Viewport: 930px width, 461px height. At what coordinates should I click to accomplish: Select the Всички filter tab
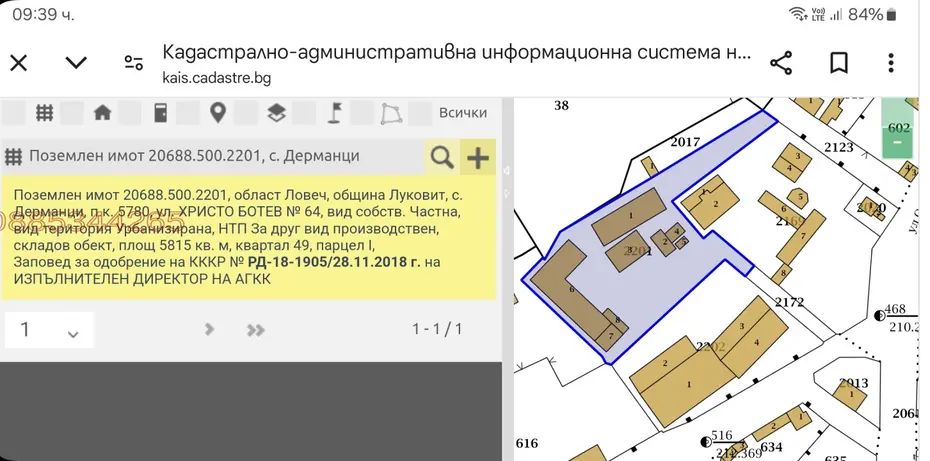tap(463, 113)
